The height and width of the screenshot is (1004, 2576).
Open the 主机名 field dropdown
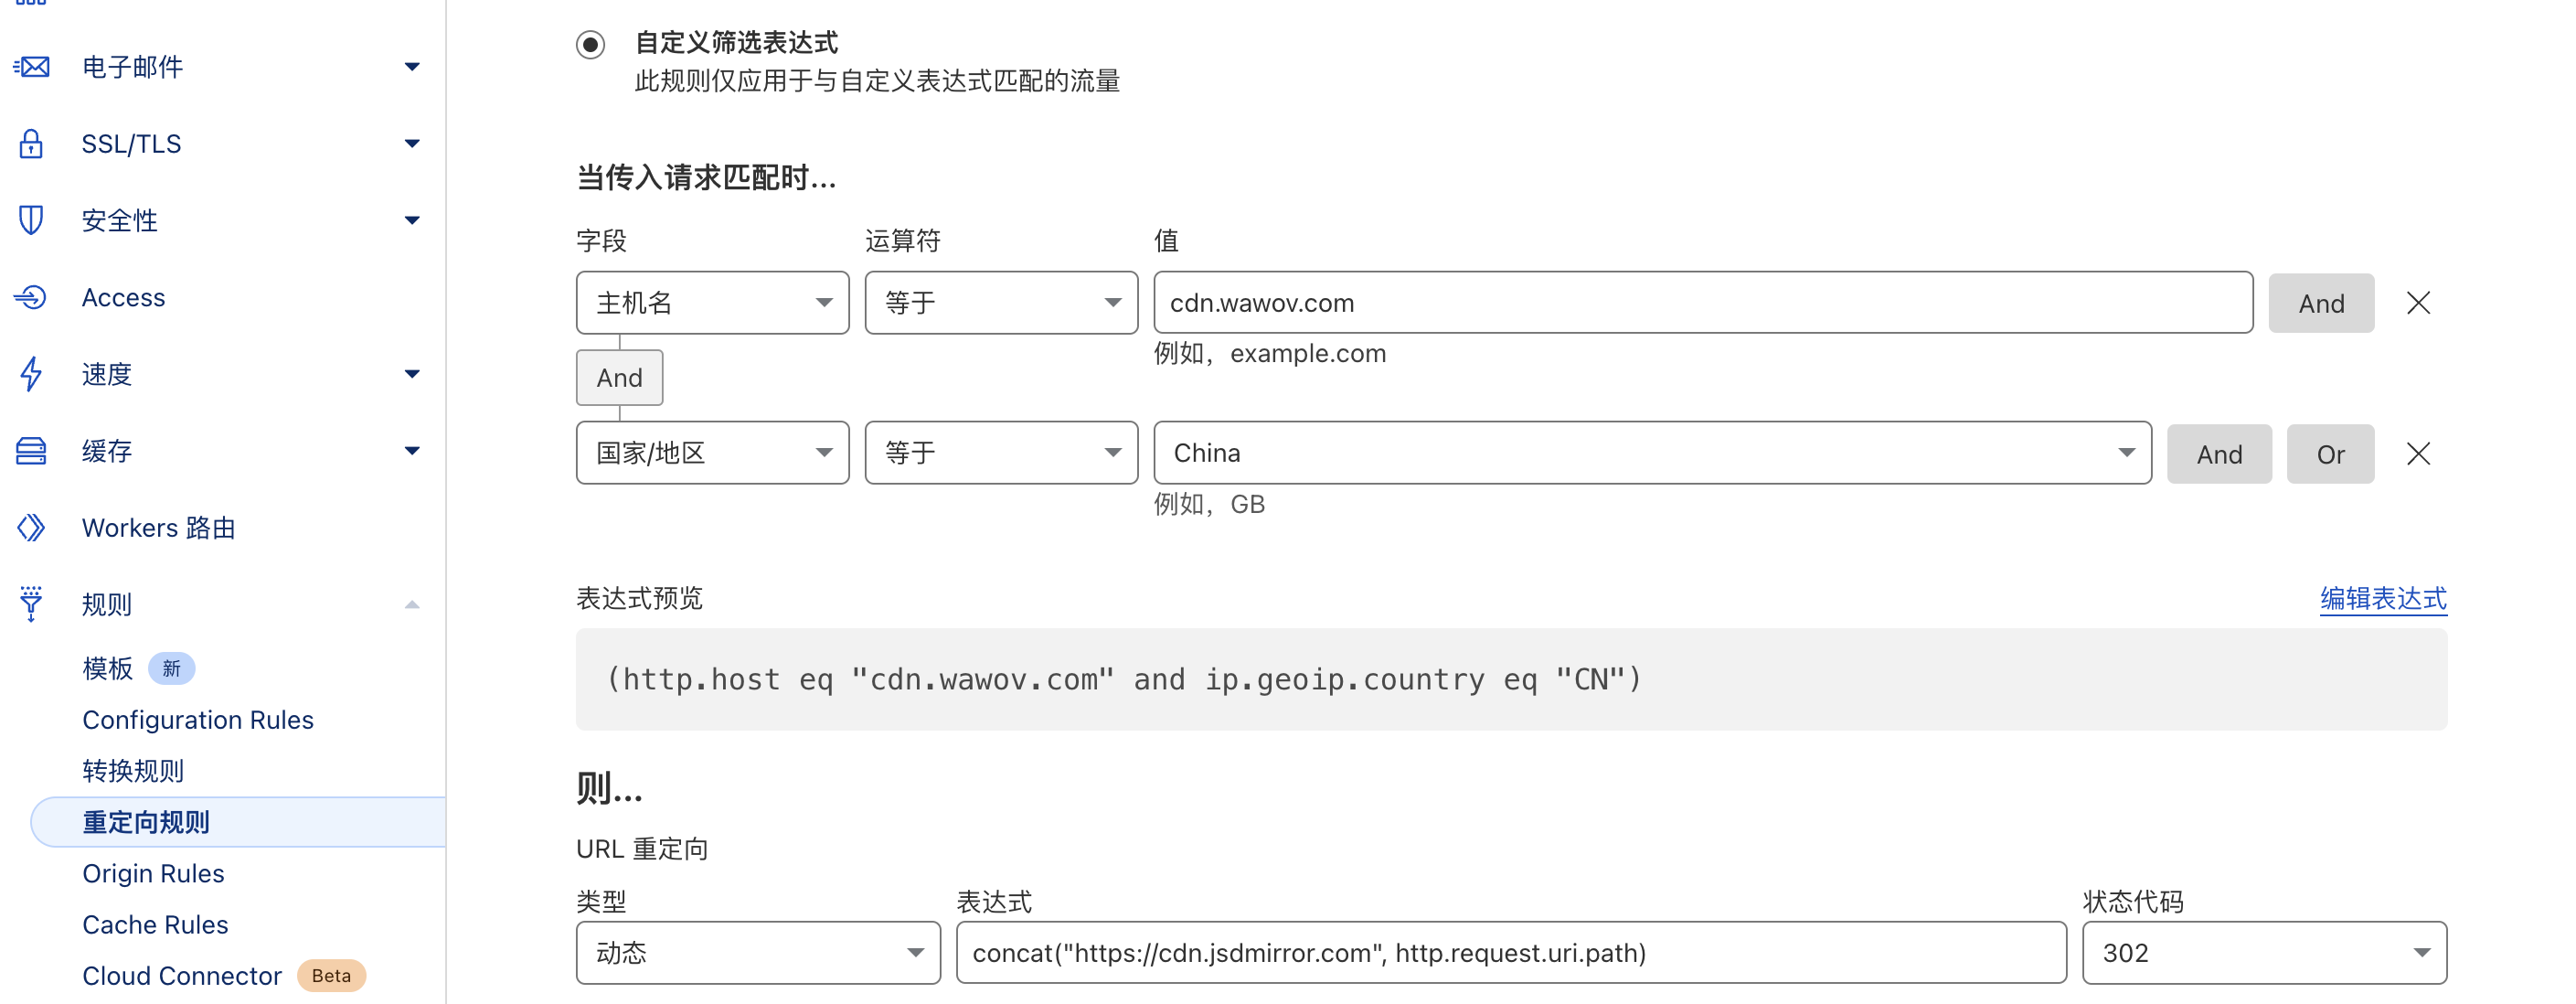pyautogui.click(x=712, y=303)
